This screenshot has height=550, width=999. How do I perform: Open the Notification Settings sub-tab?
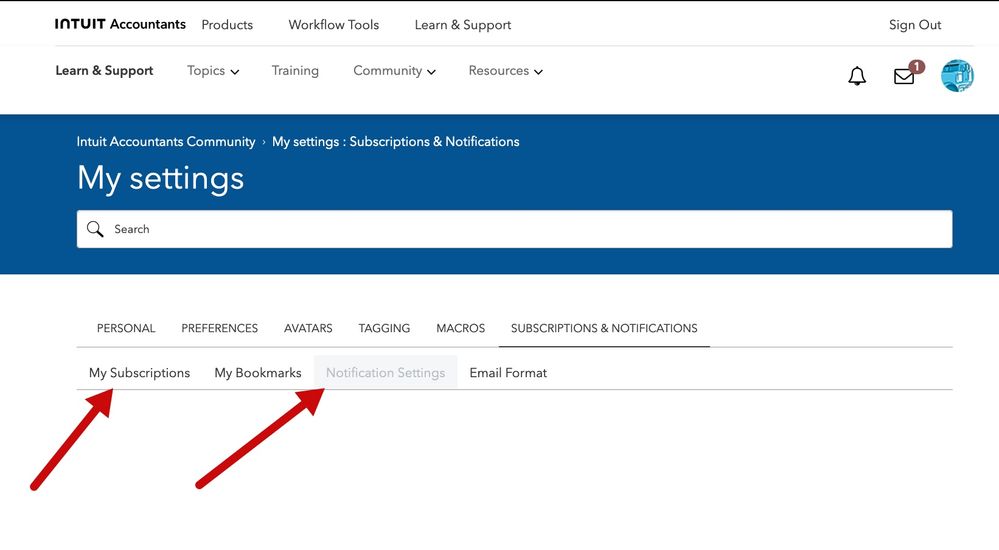(385, 373)
